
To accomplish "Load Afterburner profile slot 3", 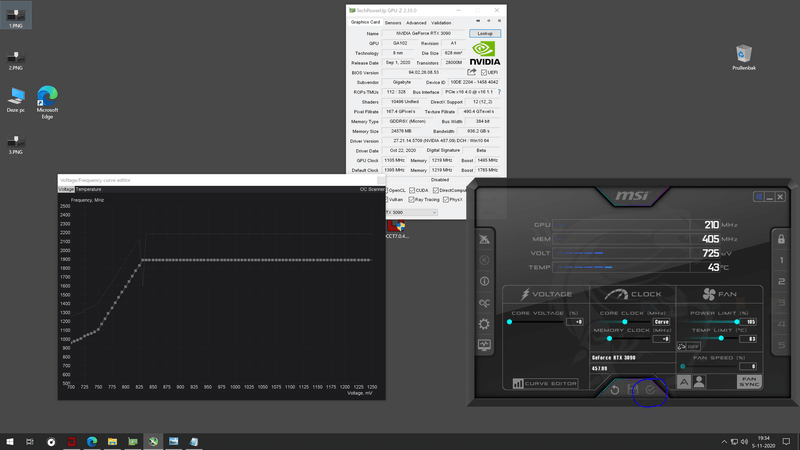I will (781, 303).
